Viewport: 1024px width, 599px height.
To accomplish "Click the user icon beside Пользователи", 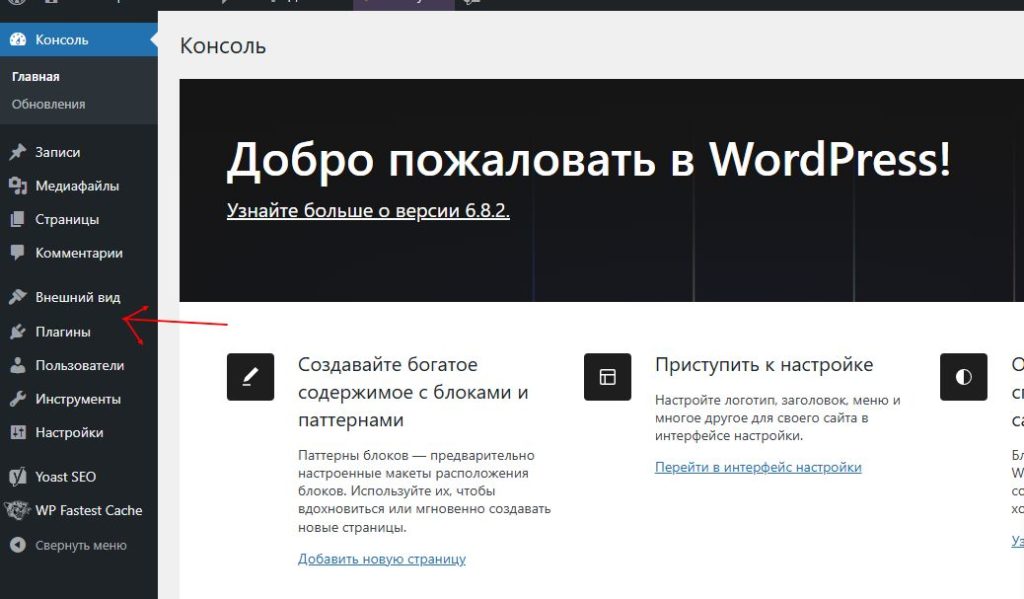I will point(18,365).
